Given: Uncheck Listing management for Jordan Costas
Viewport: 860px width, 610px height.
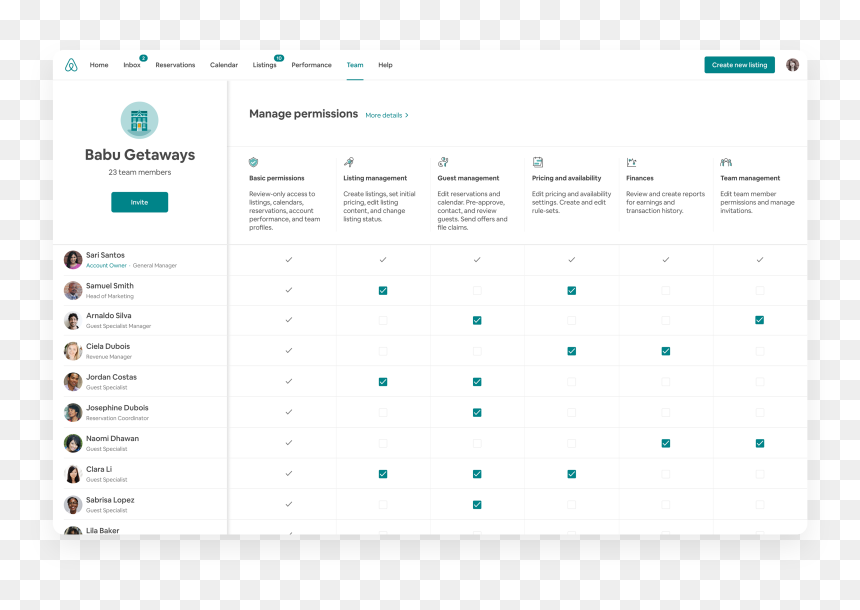Looking at the screenshot, I should tap(383, 382).
